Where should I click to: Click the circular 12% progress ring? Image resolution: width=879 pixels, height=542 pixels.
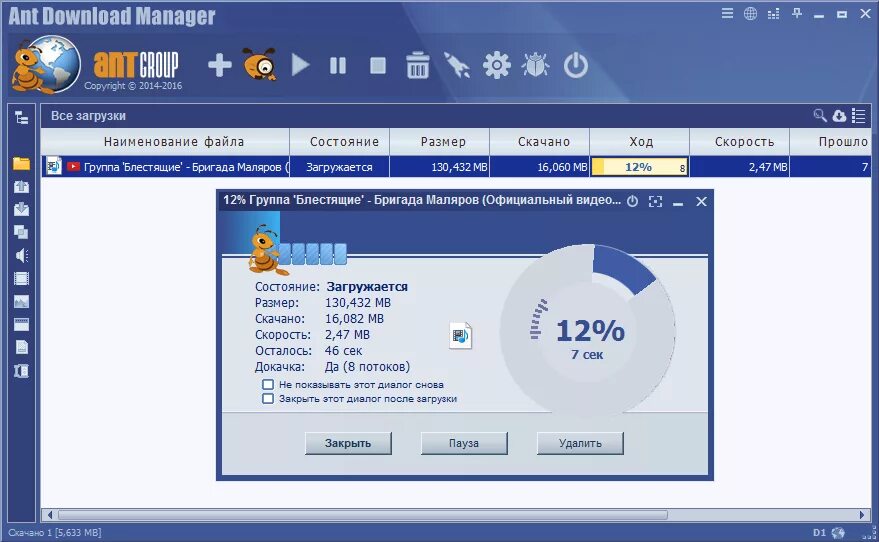pyautogui.click(x=587, y=331)
